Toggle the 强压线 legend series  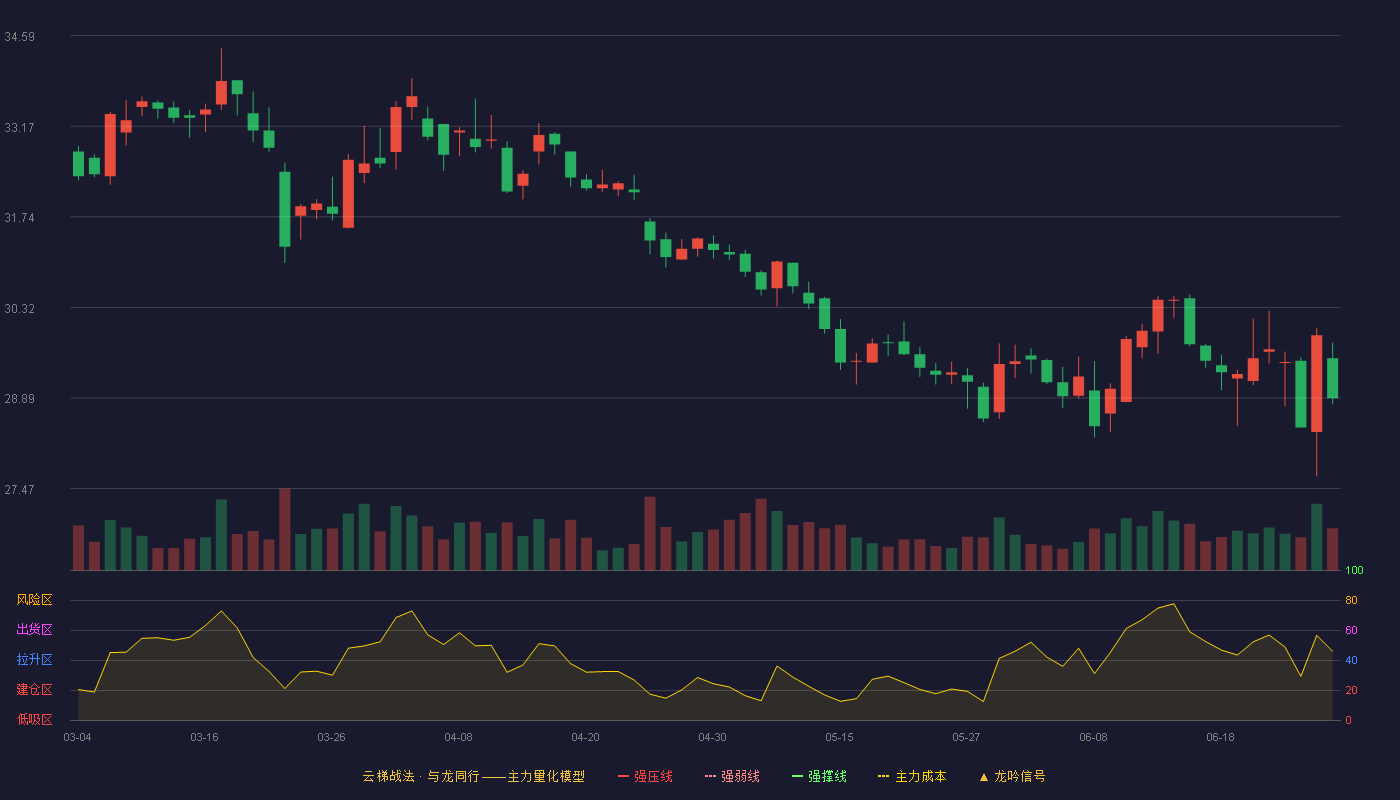pyautogui.click(x=645, y=776)
